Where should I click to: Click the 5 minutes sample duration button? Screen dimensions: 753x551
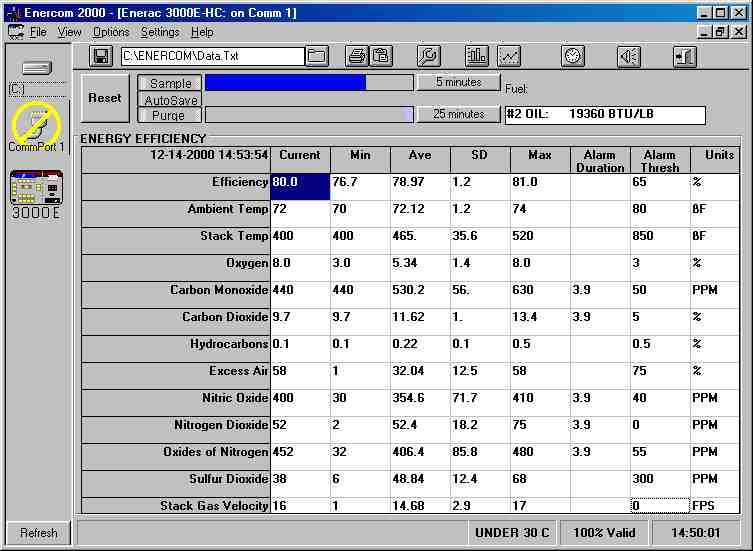tap(458, 82)
